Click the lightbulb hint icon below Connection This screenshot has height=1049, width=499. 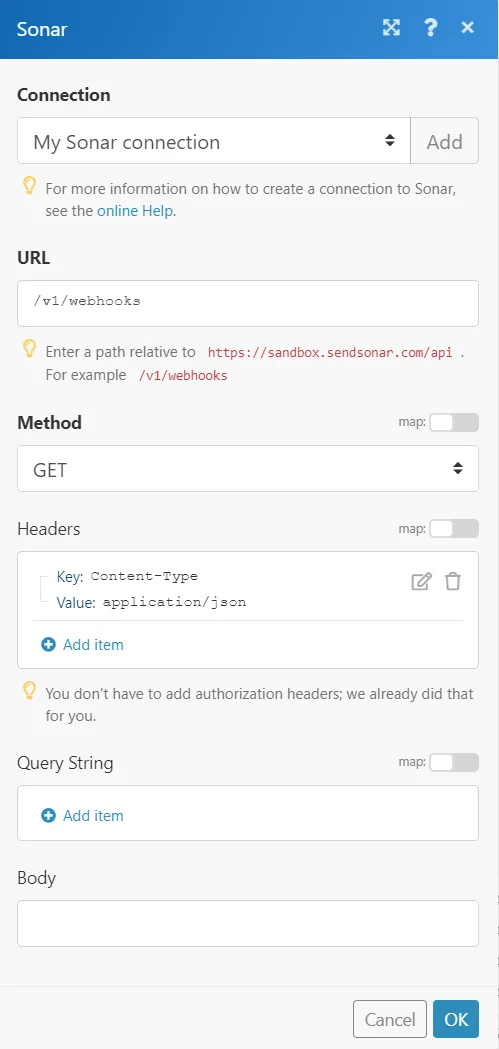pyautogui.click(x=29, y=186)
